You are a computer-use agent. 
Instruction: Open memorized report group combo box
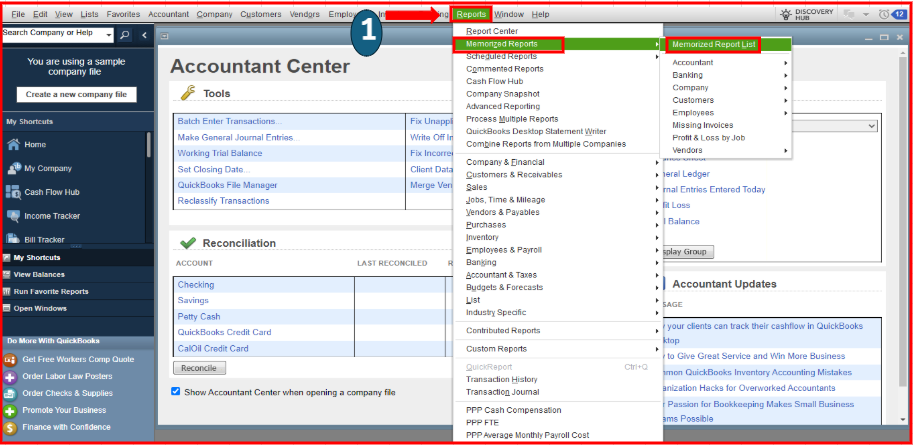click(x=834, y=125)
